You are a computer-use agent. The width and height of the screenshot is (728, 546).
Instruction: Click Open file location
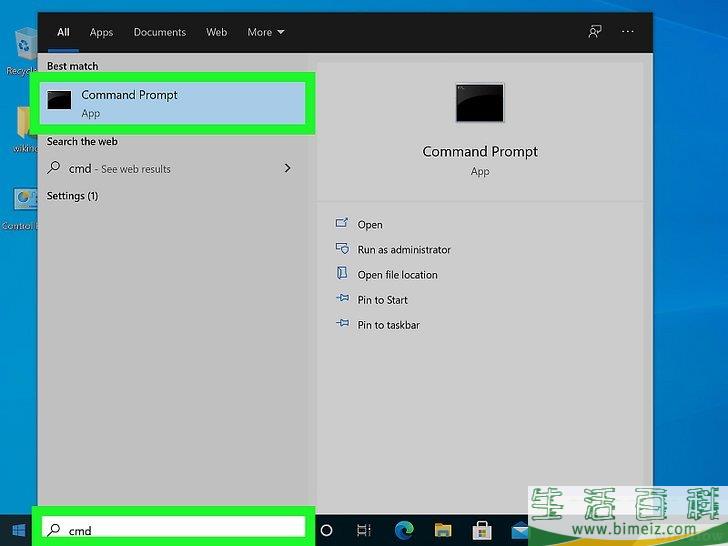pyautogui.click(x=397, y=275)
